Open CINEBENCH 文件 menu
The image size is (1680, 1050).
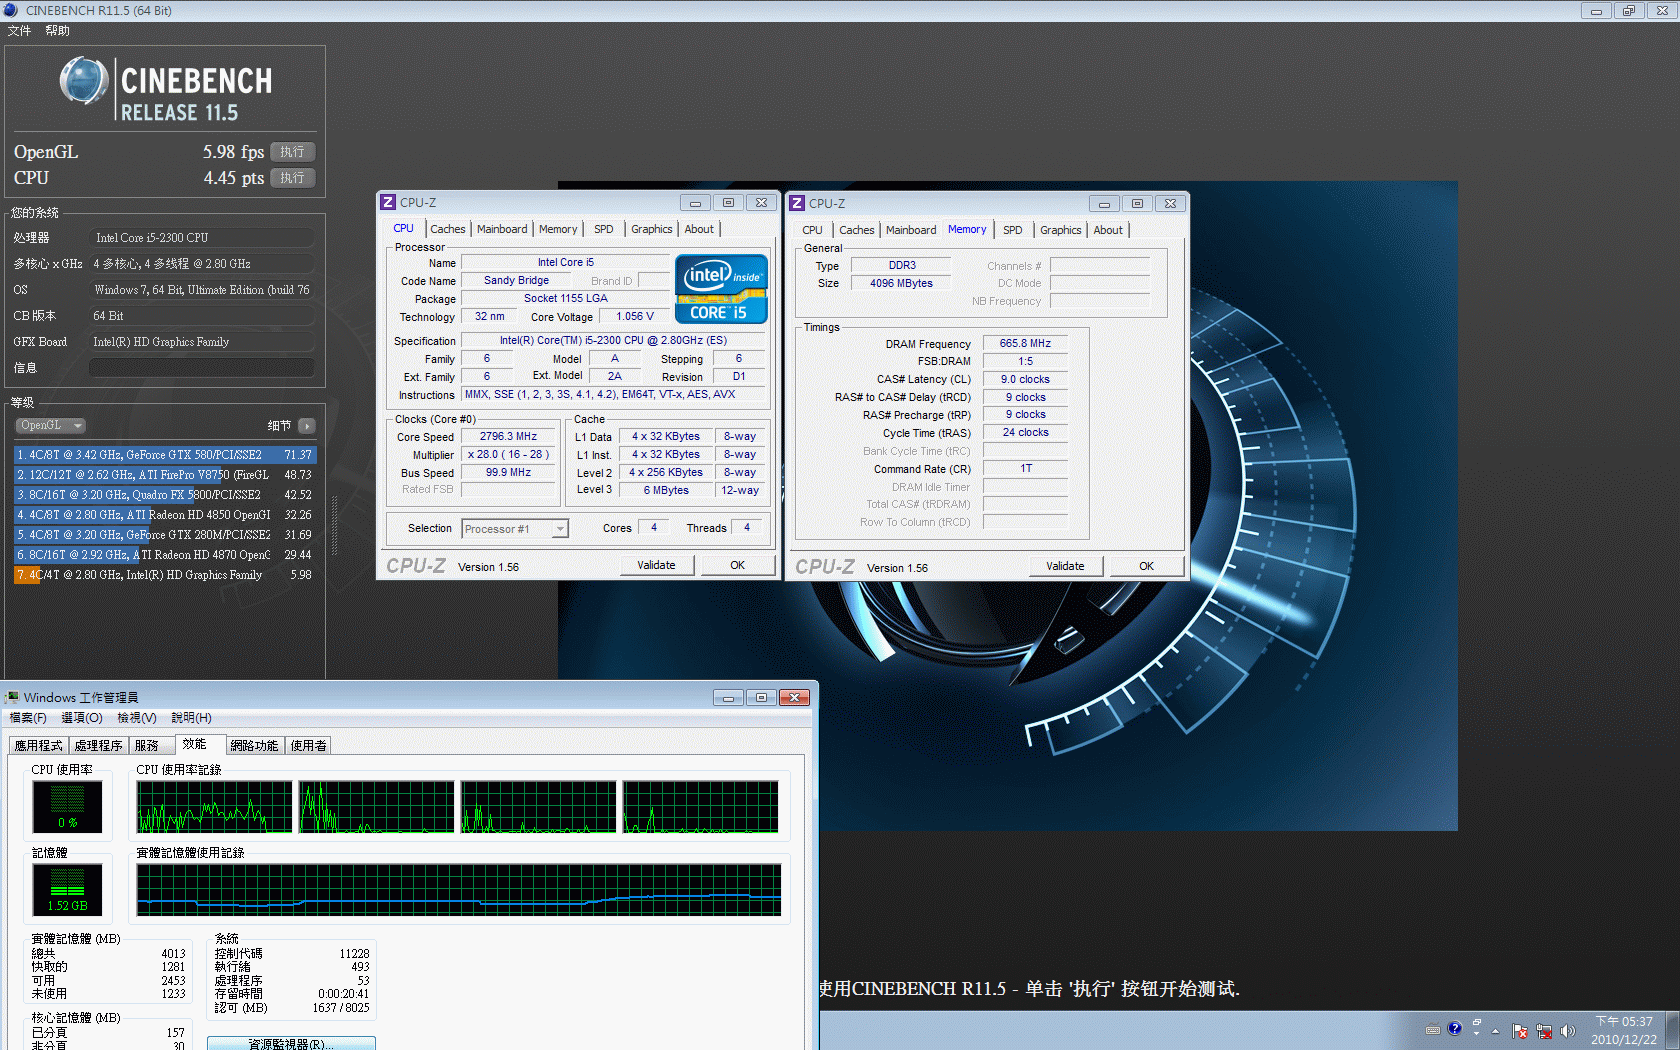click(x=19, y=31)
